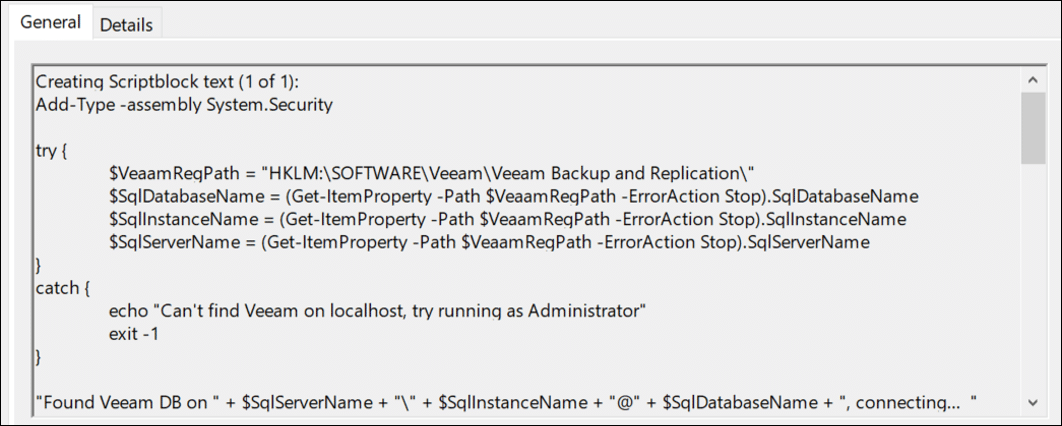The image size is (1062, 426).
Task: Click the scrollbar up arrow
Action: pyautogui.click(x=1033, y=79)
